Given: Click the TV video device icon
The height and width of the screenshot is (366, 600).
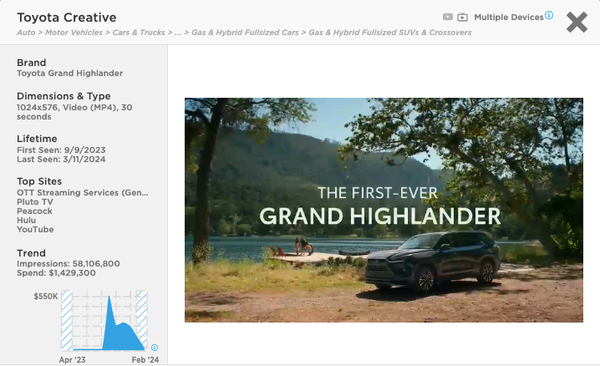Looking at the screenshot, I should pyautogui.click(x=462, y=17).
